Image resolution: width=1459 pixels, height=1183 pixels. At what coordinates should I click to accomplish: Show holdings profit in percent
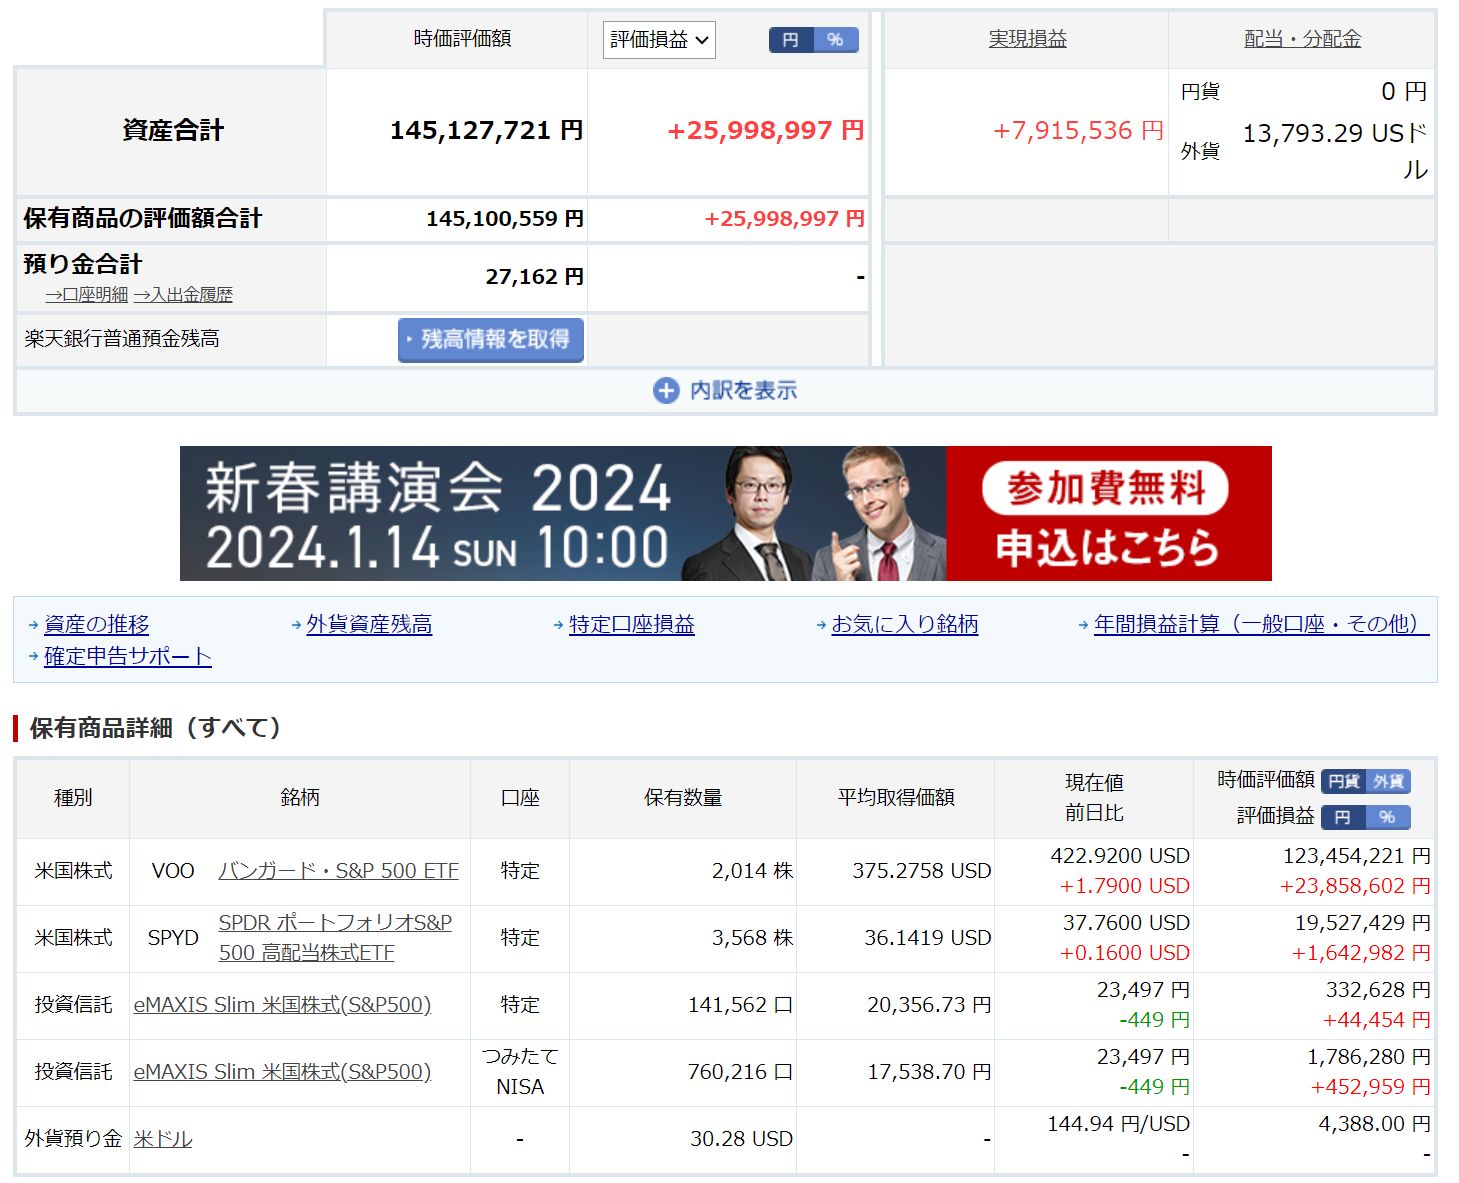(1387, 817)
